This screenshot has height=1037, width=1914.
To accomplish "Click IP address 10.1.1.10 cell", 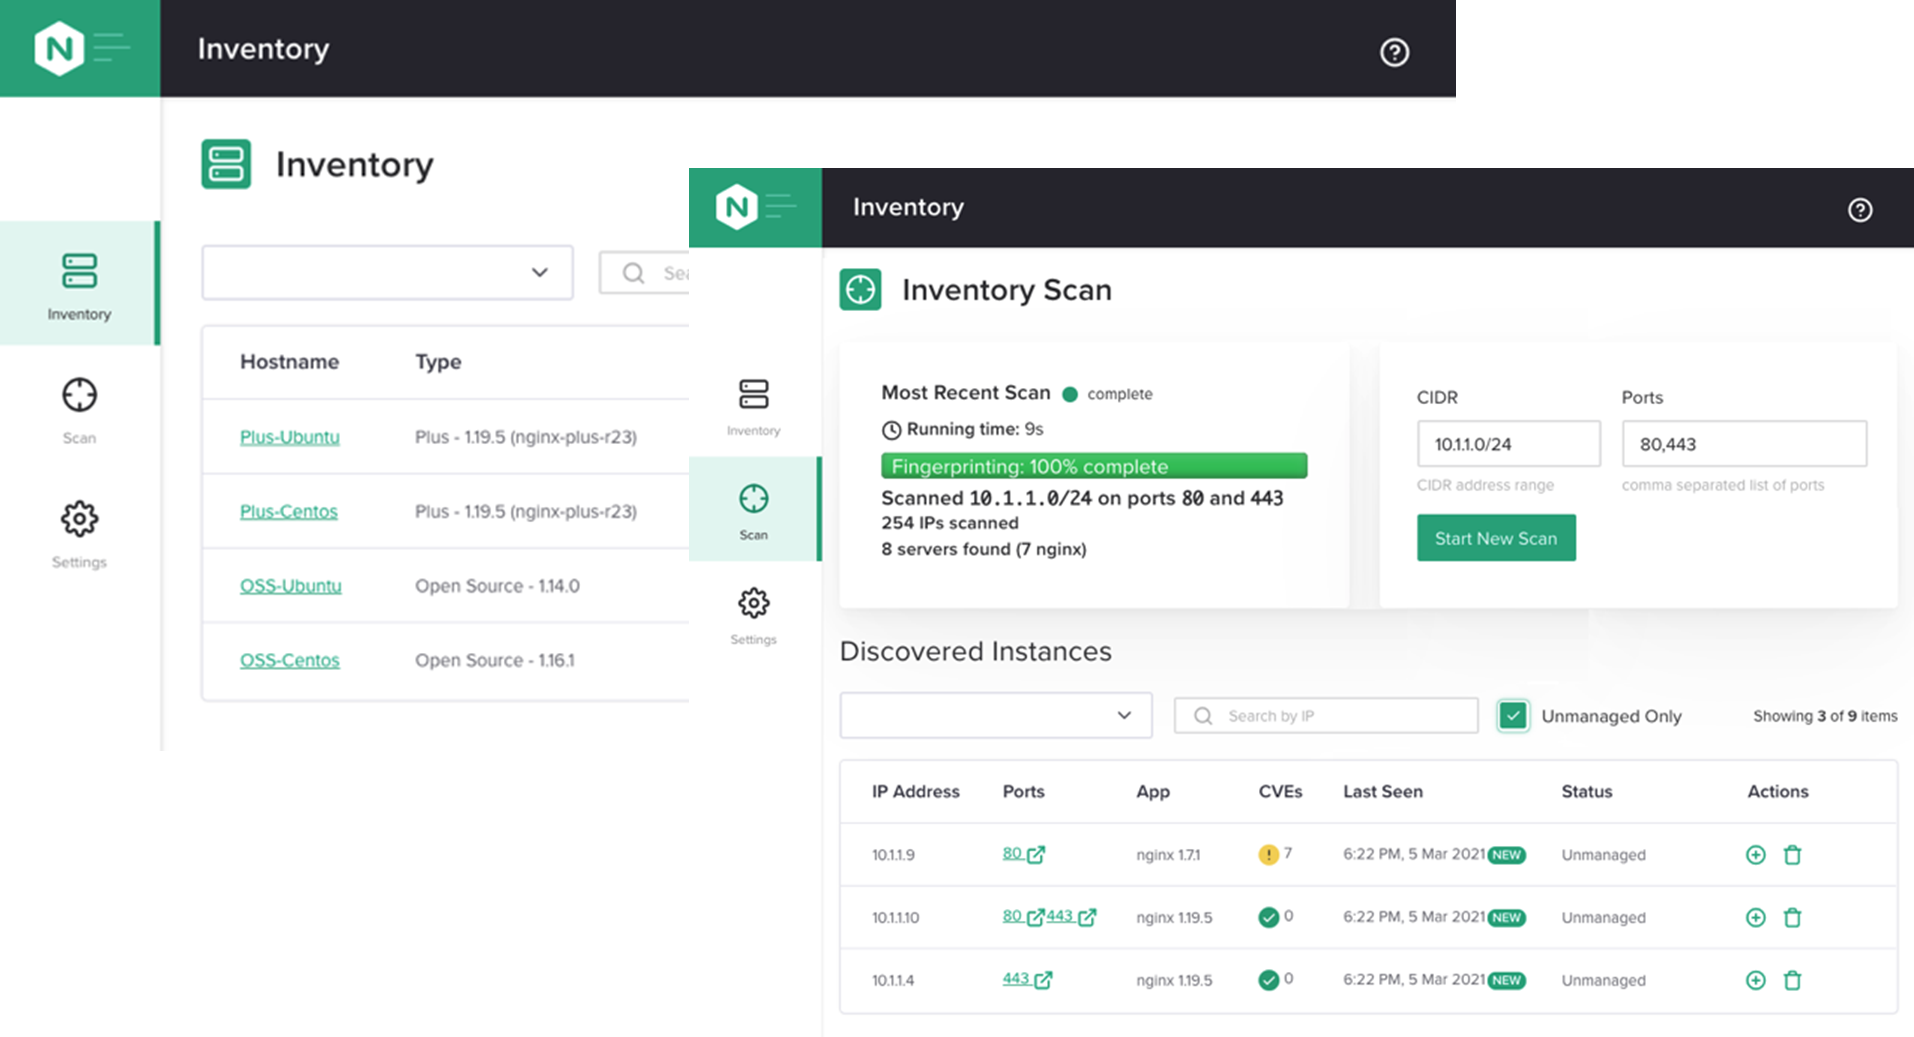I will point(895,918).
